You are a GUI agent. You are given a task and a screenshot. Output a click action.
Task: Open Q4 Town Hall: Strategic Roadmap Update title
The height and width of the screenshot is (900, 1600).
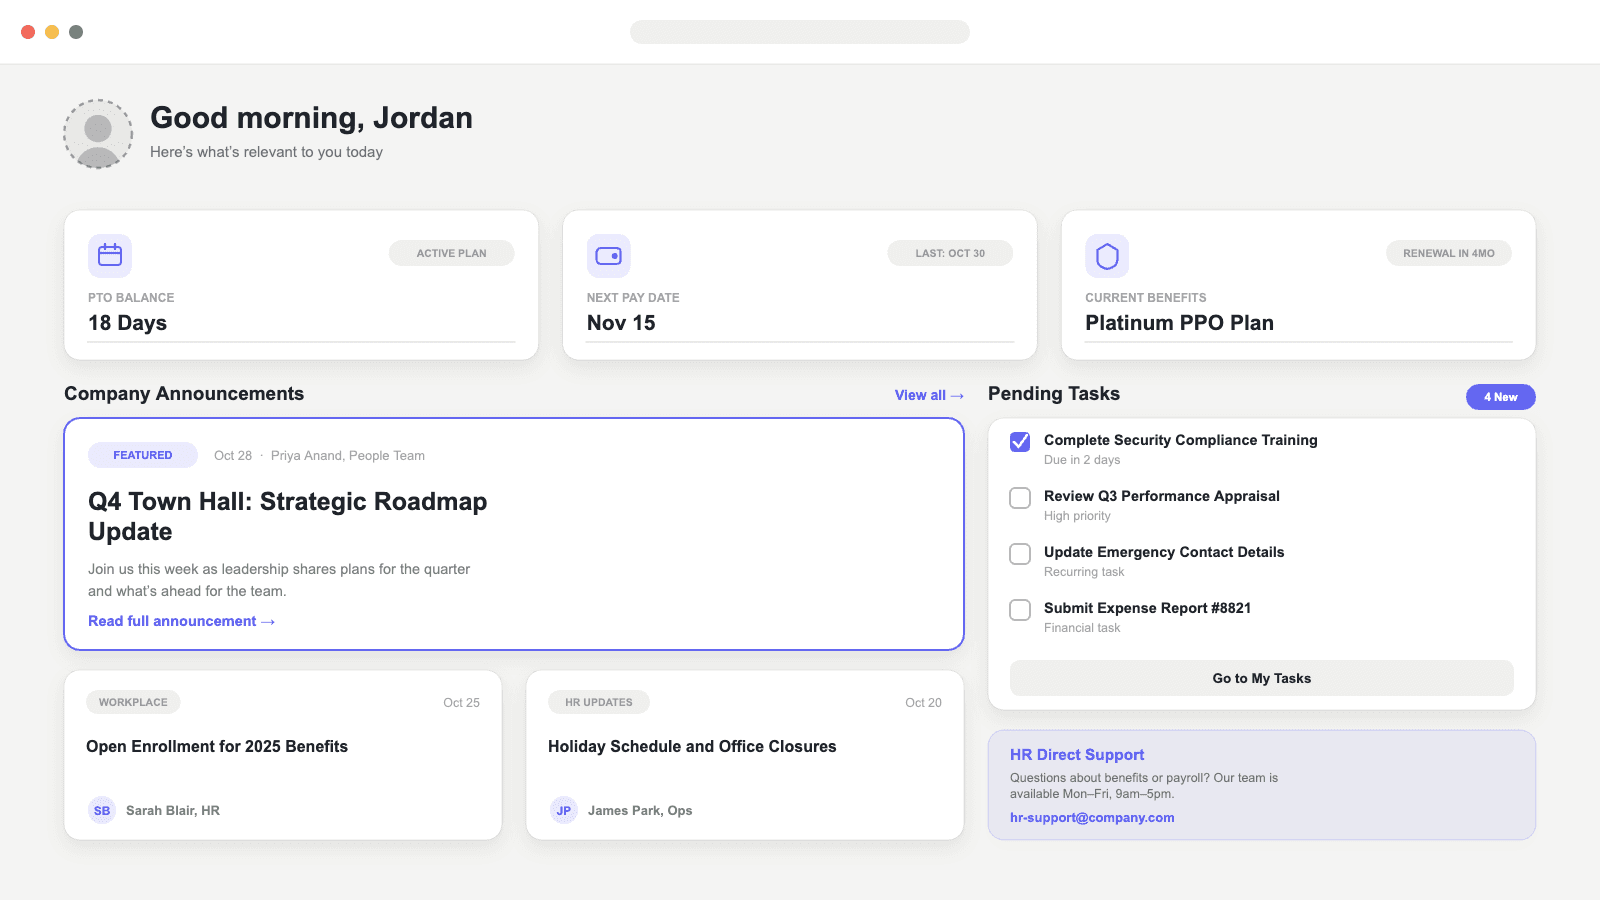point(288,516)
